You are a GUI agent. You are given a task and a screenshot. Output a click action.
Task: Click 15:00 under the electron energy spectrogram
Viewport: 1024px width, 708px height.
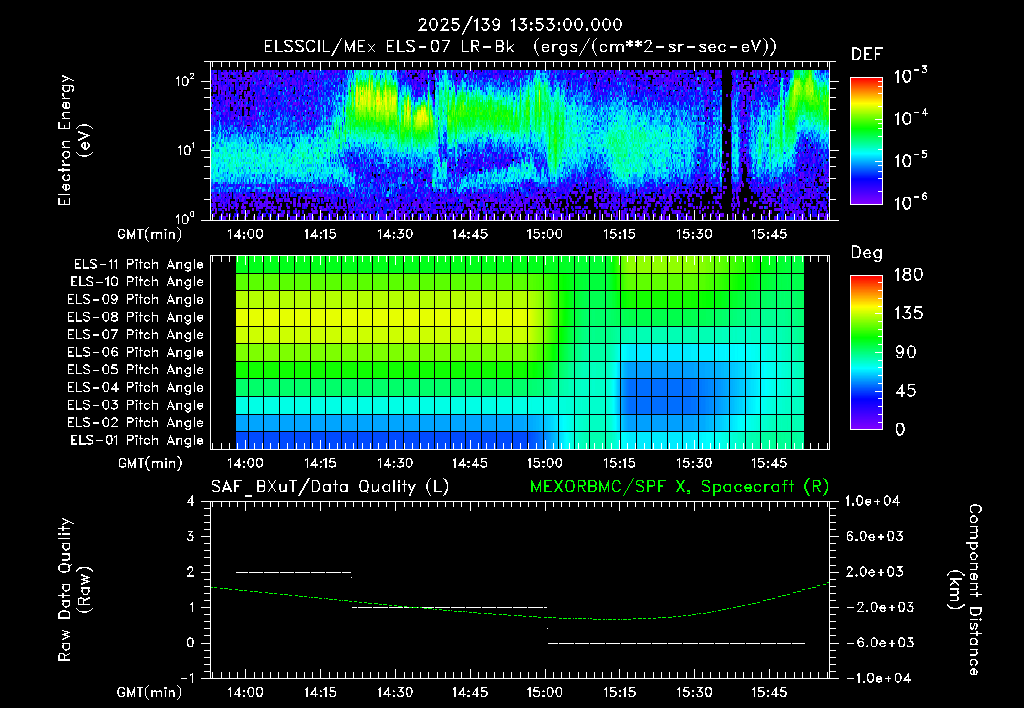pyautogui.click(x=544, y=234)
